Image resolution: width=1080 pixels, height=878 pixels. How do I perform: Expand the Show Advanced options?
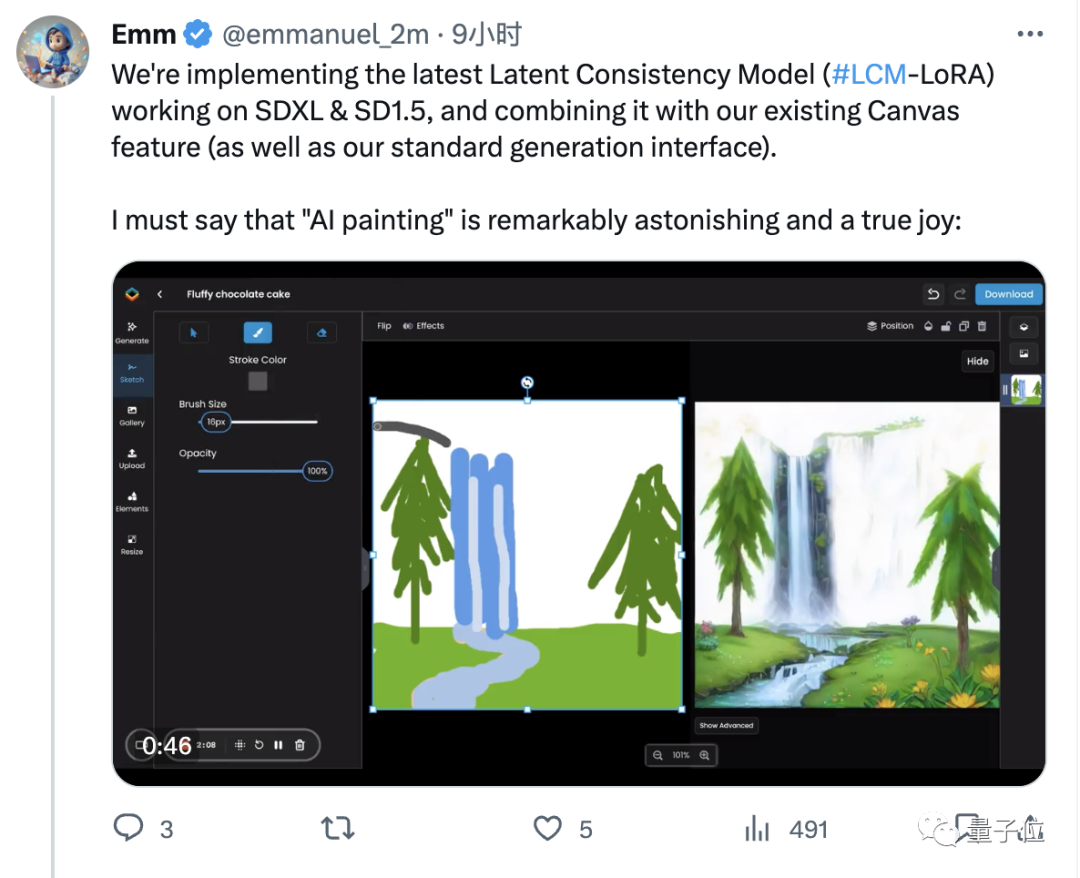click(x=726, y=725)
